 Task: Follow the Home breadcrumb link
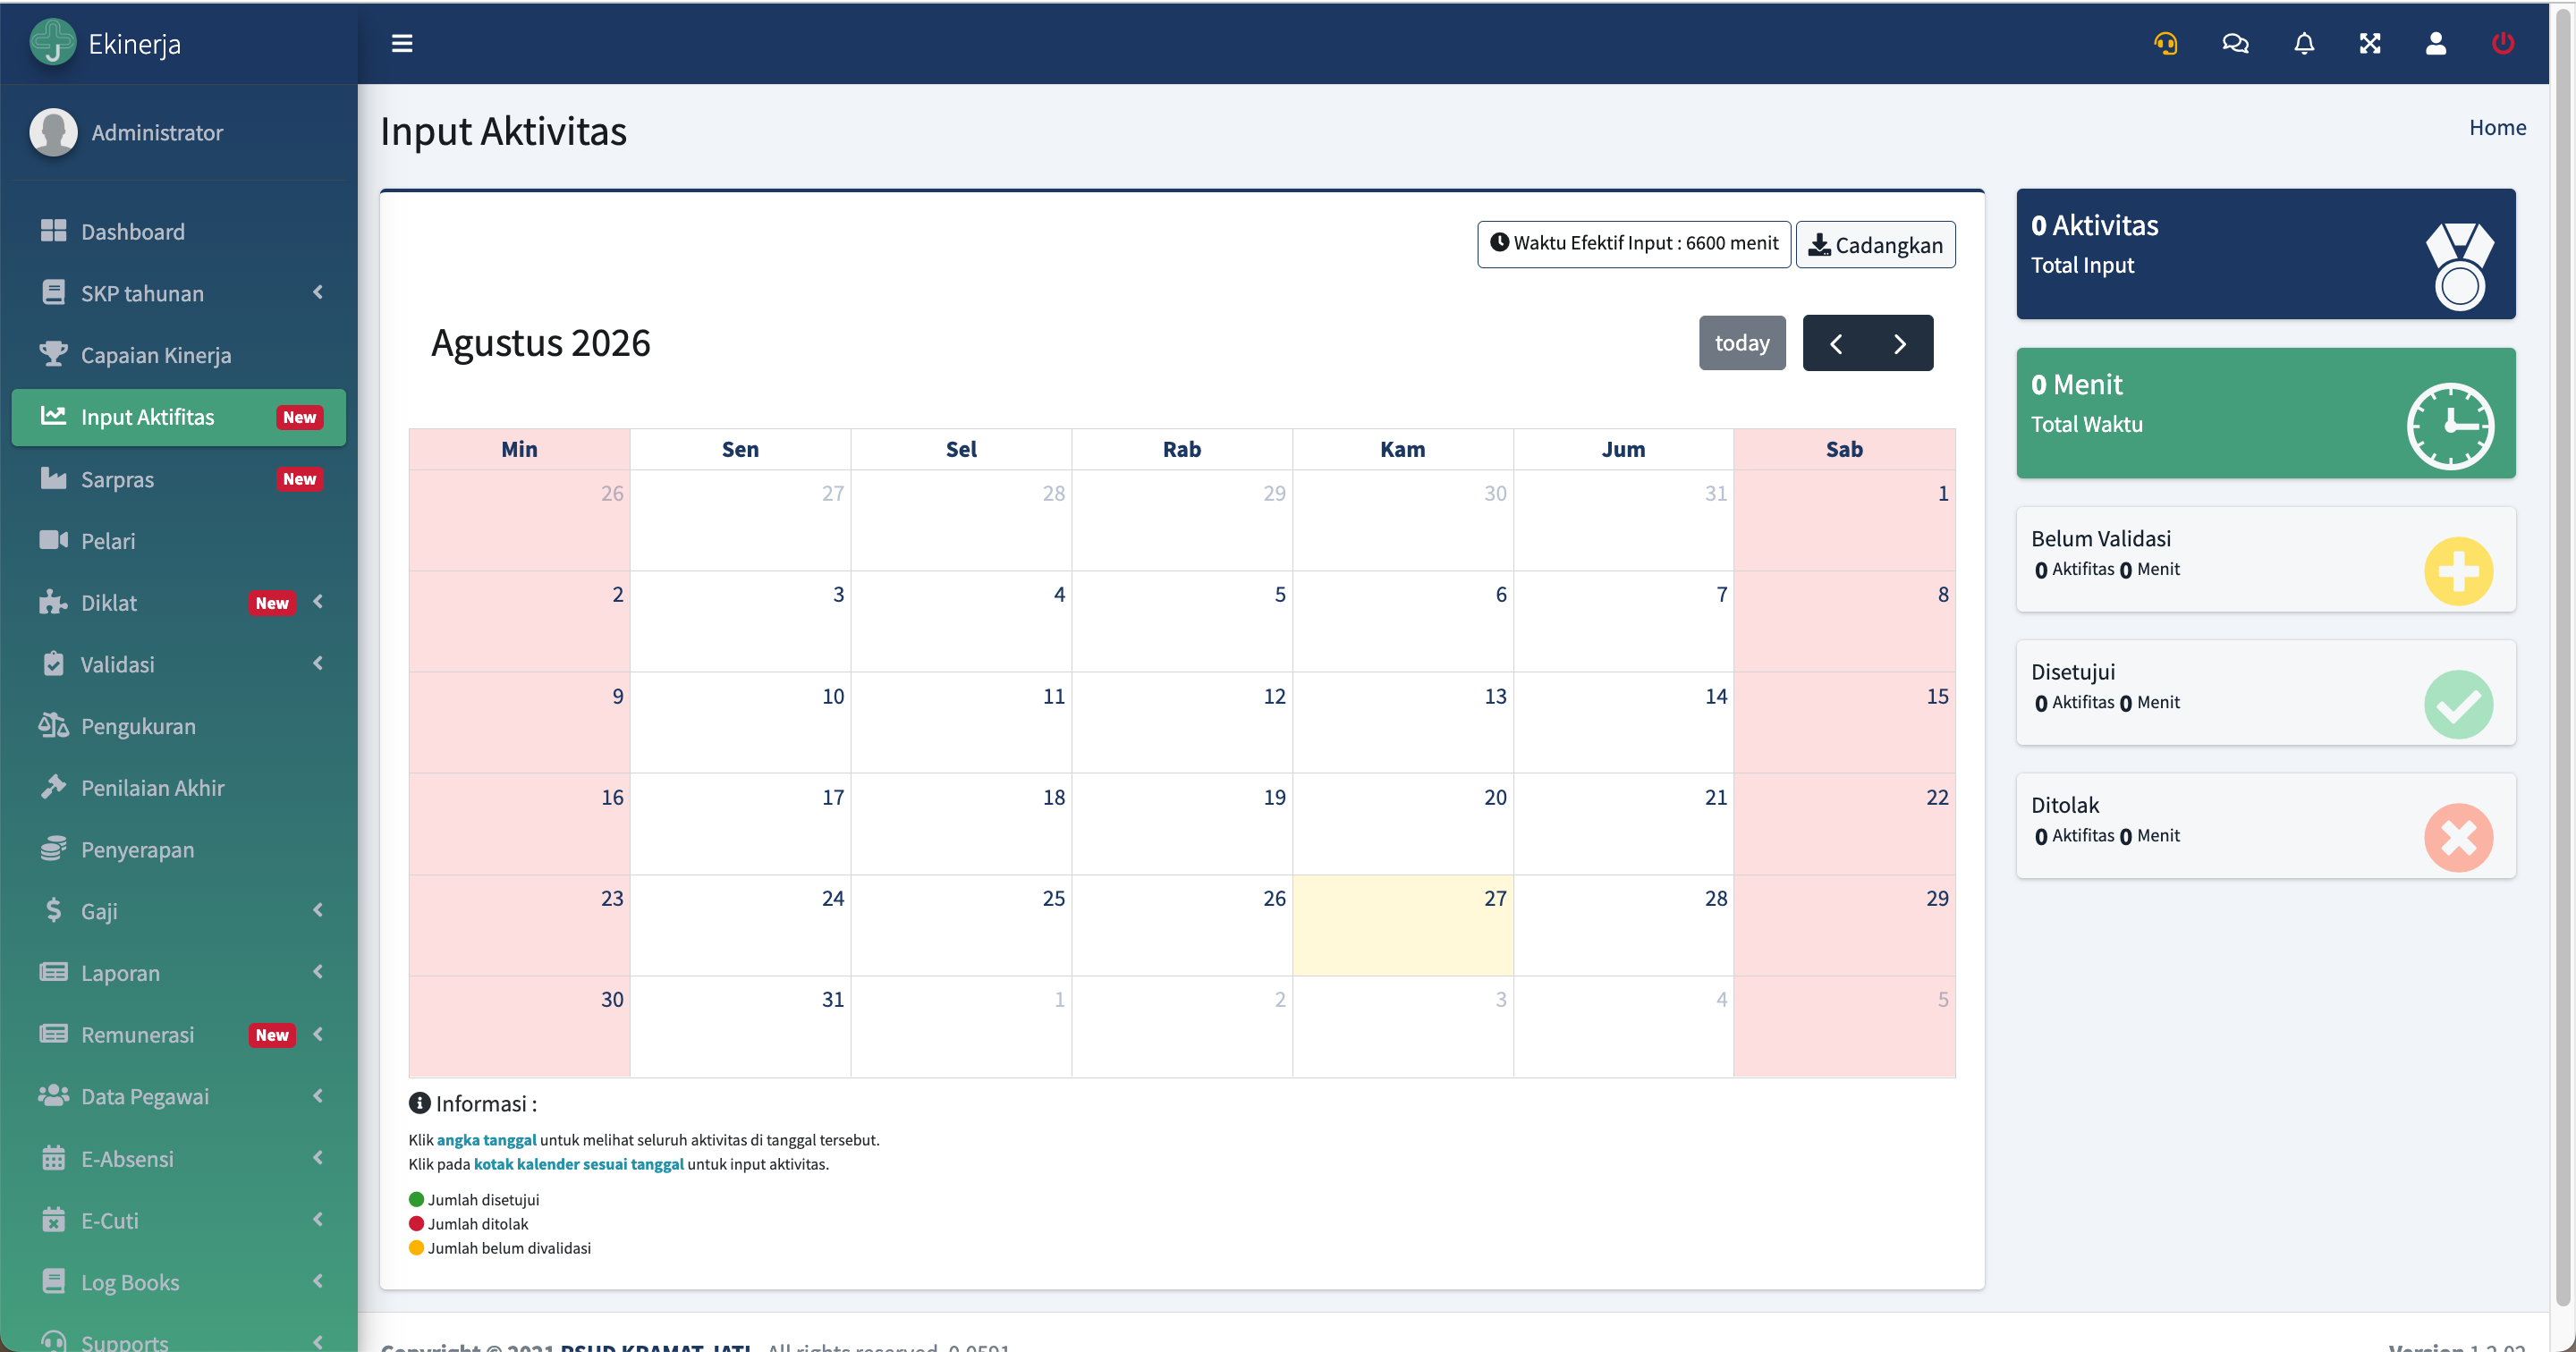coord(2497,127)
